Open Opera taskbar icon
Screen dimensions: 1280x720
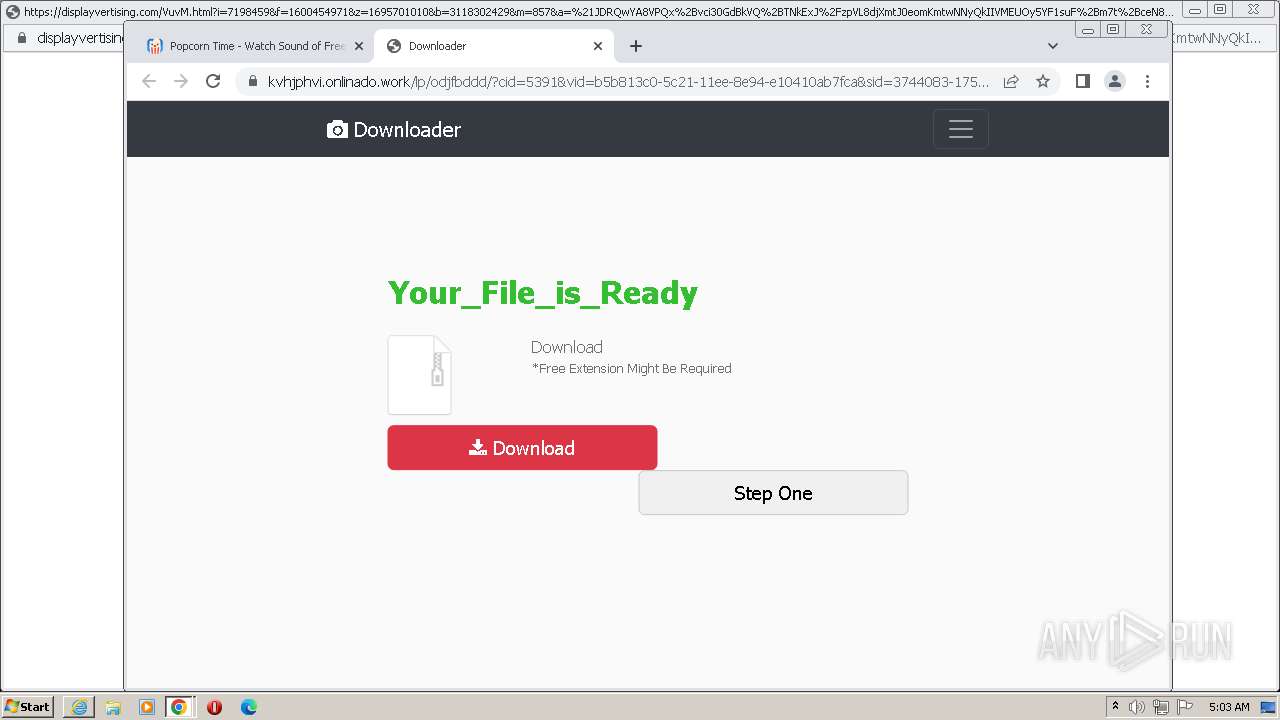click(x=214, y=707)
